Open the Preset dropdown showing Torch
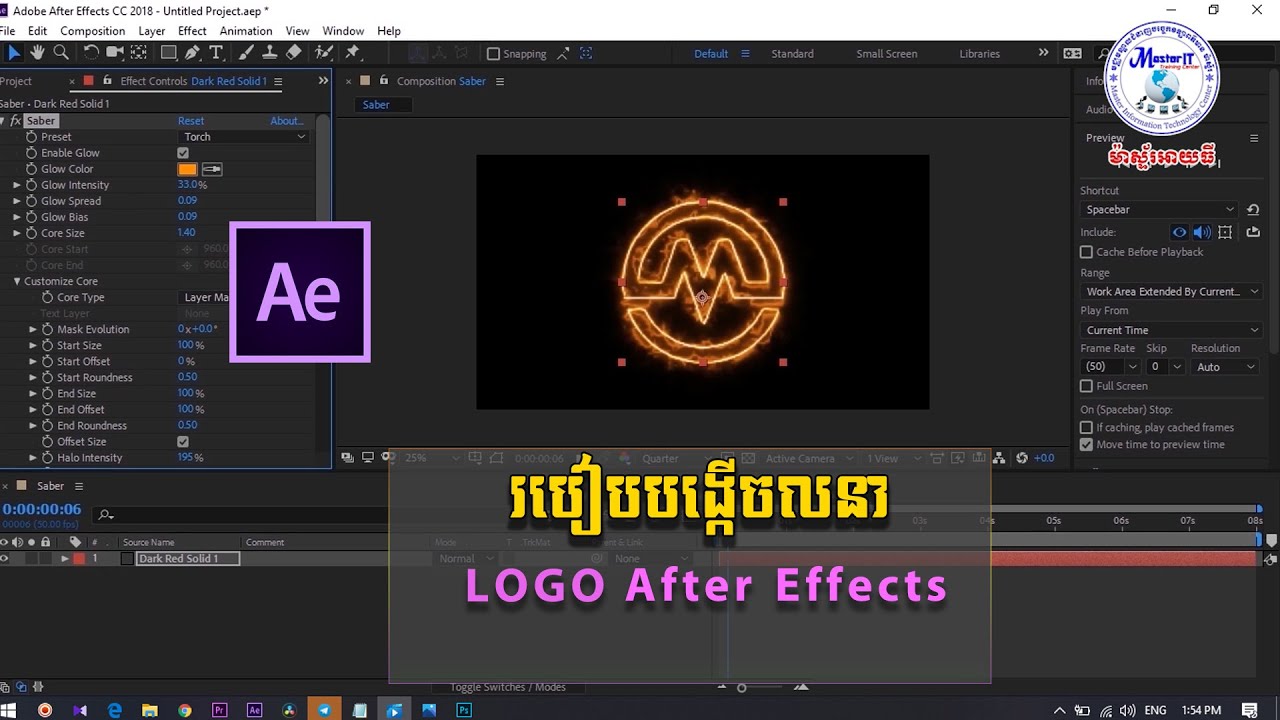Image resolution: width=1280 pixels, height=720 pixels. pos(244,137)
